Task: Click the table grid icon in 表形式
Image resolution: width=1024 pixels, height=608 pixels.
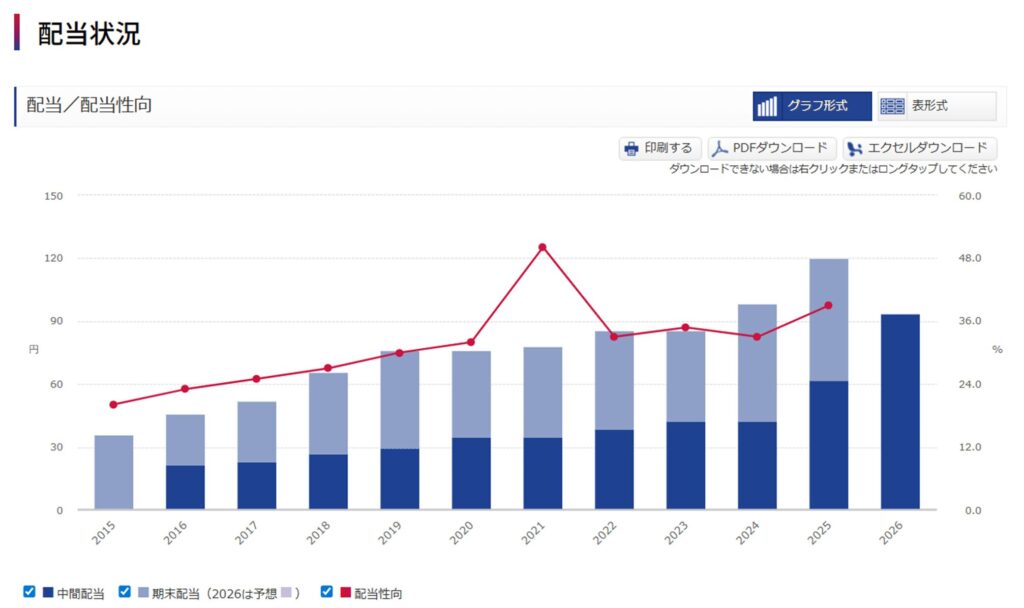Action: point(891,107)
